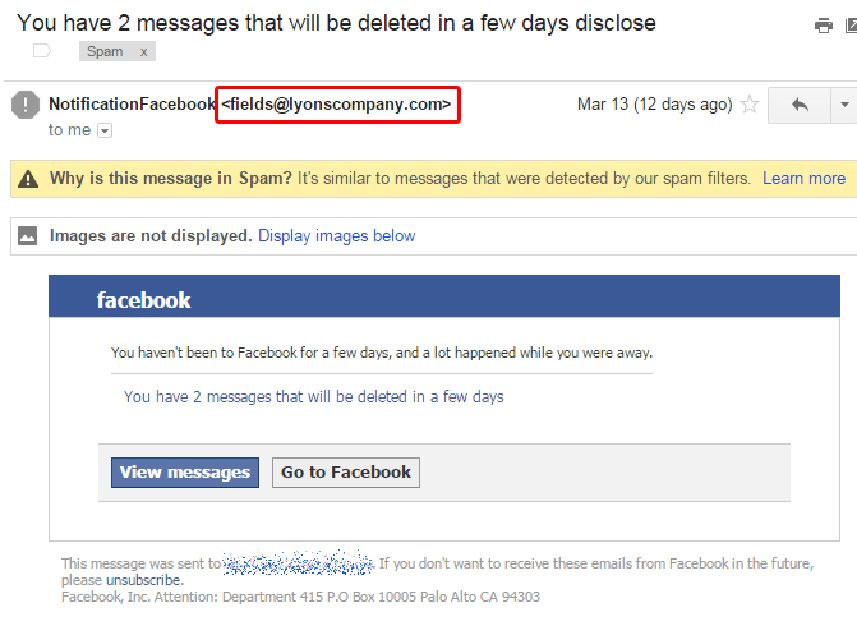This screenshot has width=857, height=626.
Task: Click the Spam label tag
Action: point(105,51)
